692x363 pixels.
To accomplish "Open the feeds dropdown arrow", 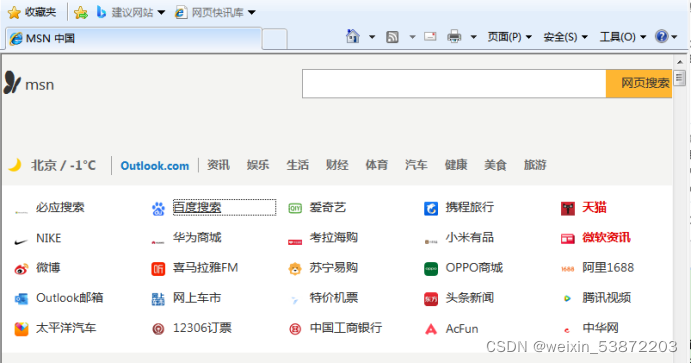I will [412, 37].
